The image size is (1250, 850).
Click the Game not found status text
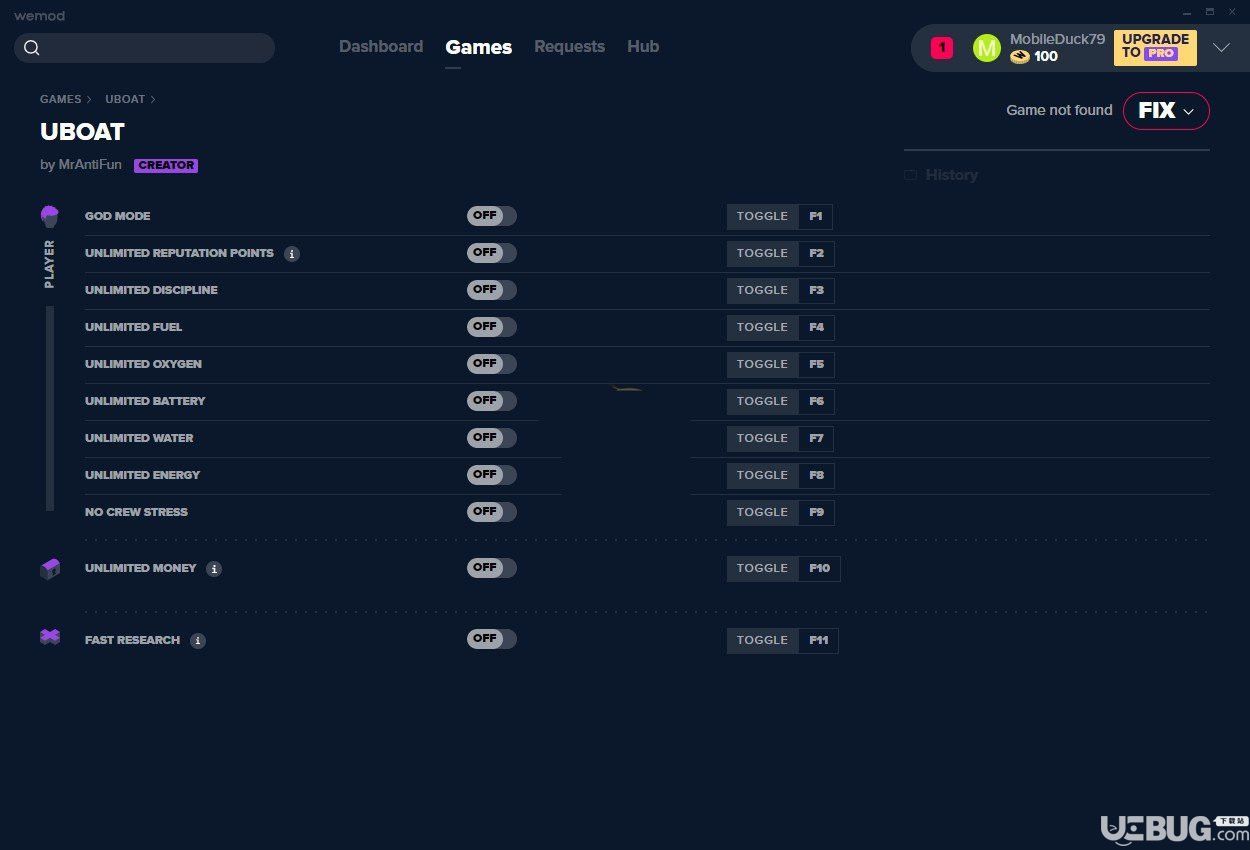1059,111
